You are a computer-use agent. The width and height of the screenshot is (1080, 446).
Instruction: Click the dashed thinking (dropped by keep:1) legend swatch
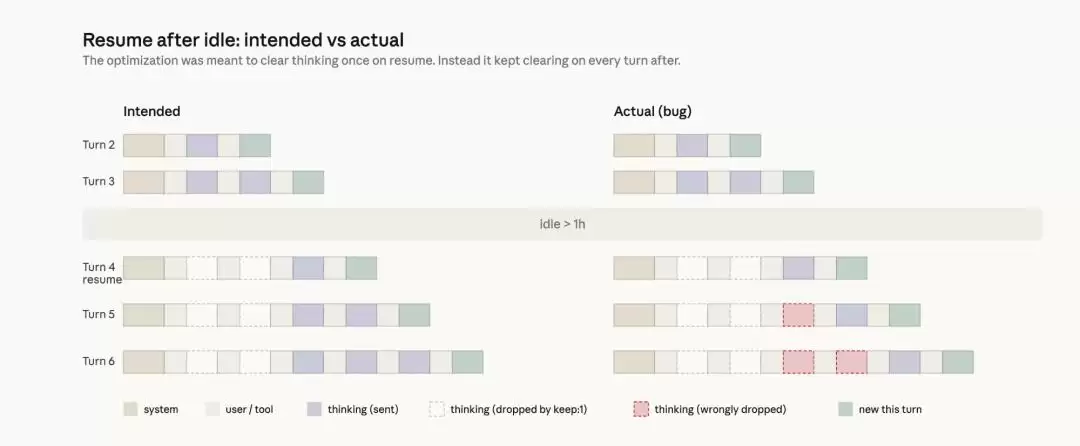[436, 409]
